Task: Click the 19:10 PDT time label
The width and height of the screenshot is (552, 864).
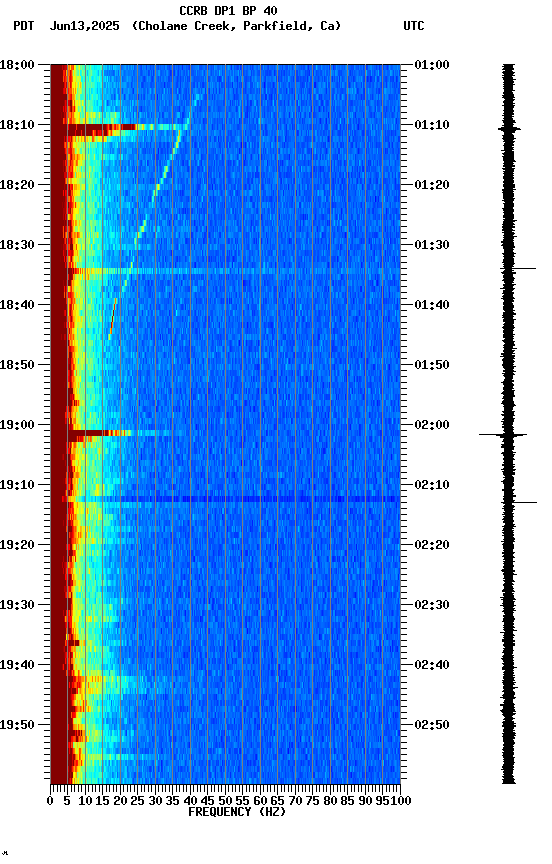Action: tap(17, 485)
